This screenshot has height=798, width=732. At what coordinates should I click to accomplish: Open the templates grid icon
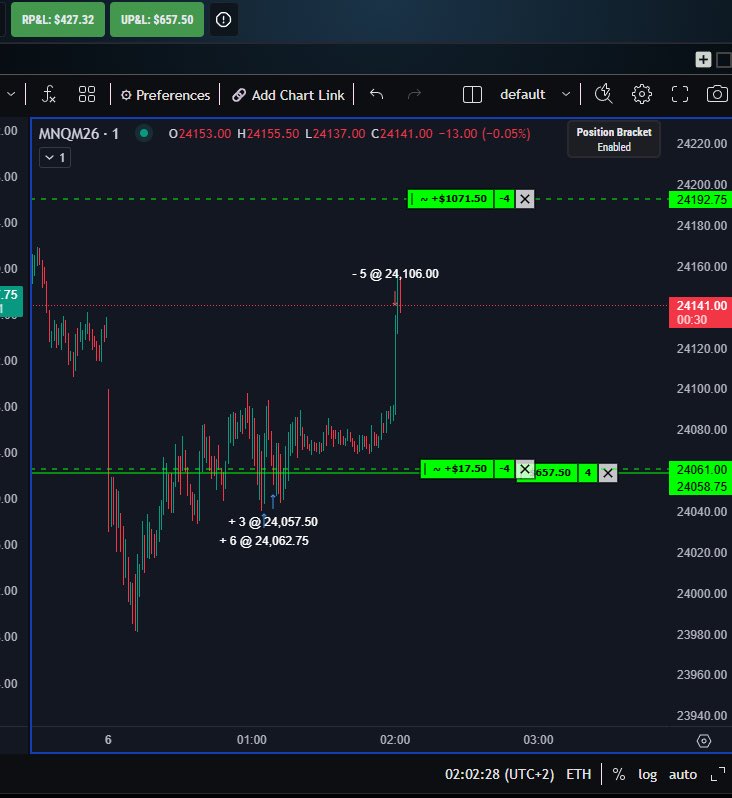[x=87, y=95]
